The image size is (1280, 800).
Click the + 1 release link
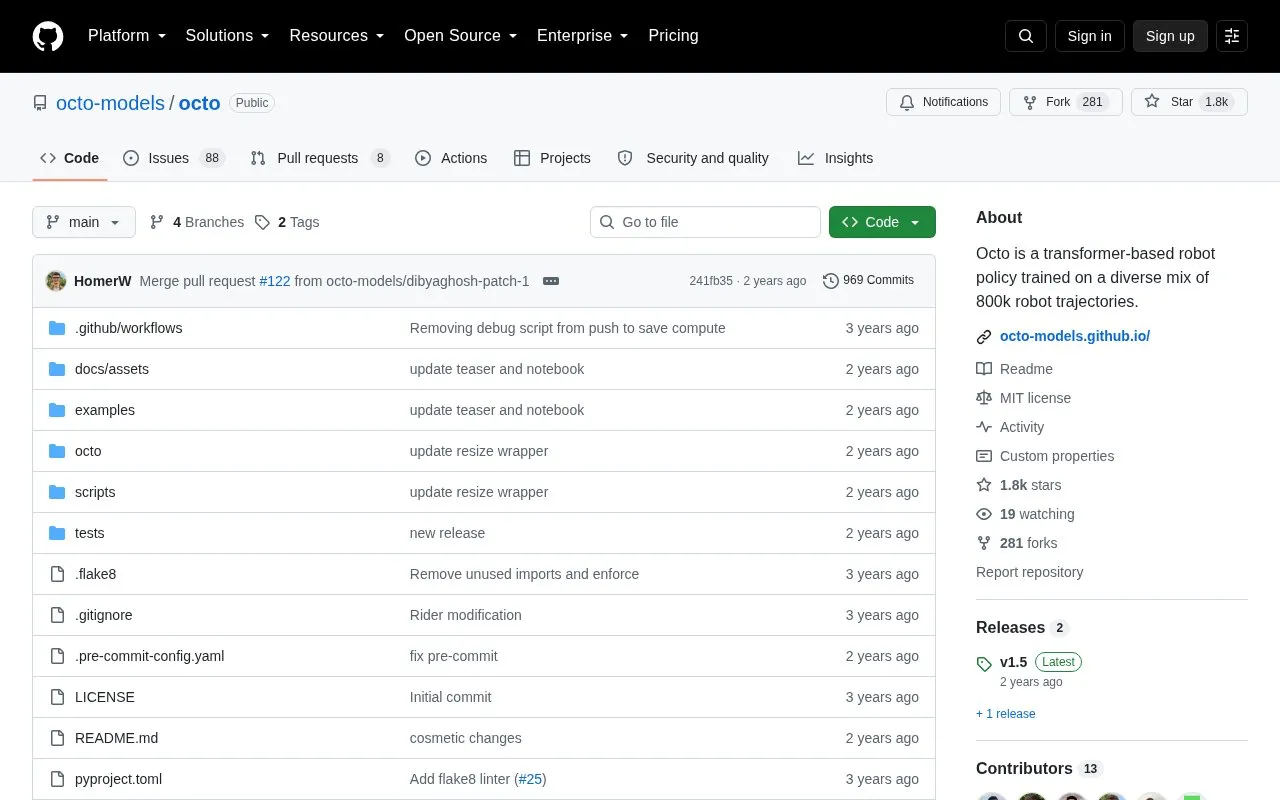1005,714
